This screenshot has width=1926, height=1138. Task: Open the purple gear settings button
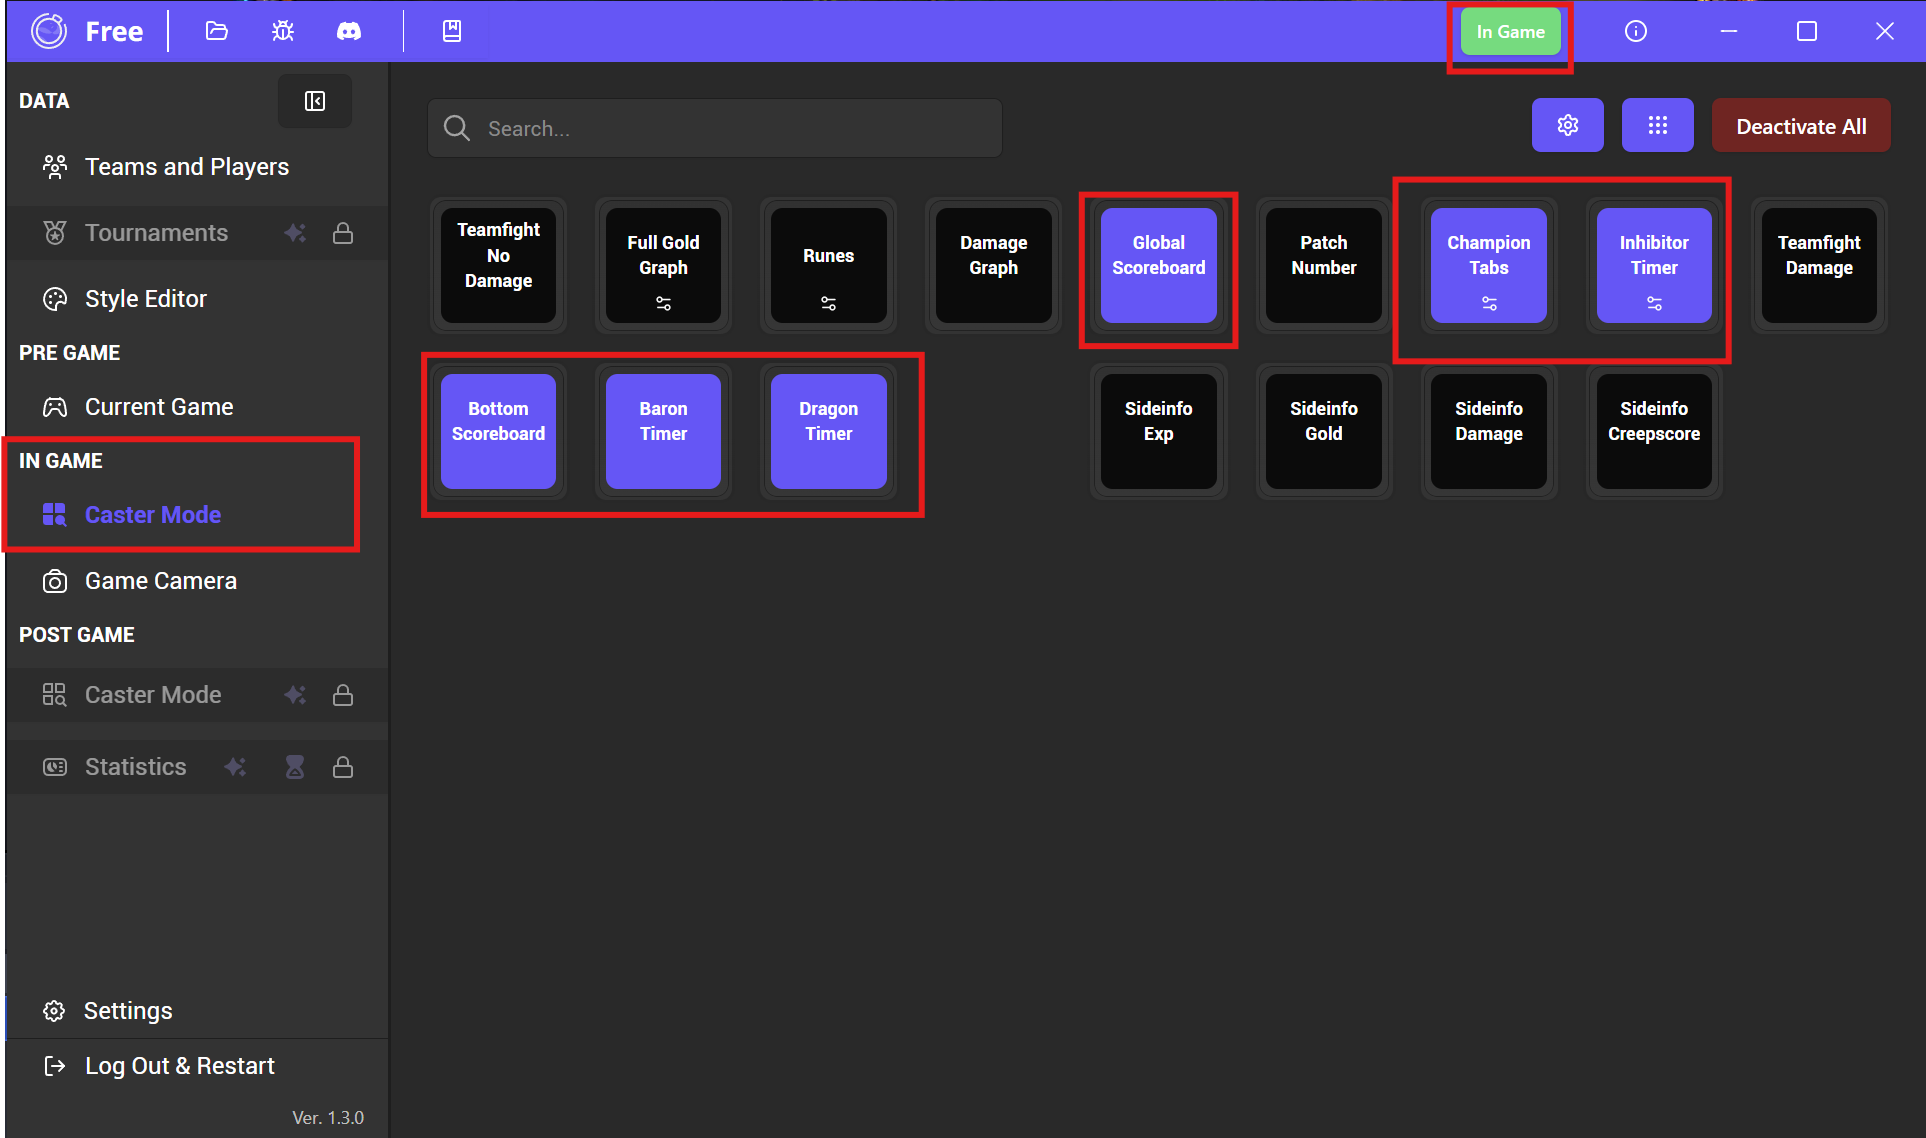pos(1567,126)
